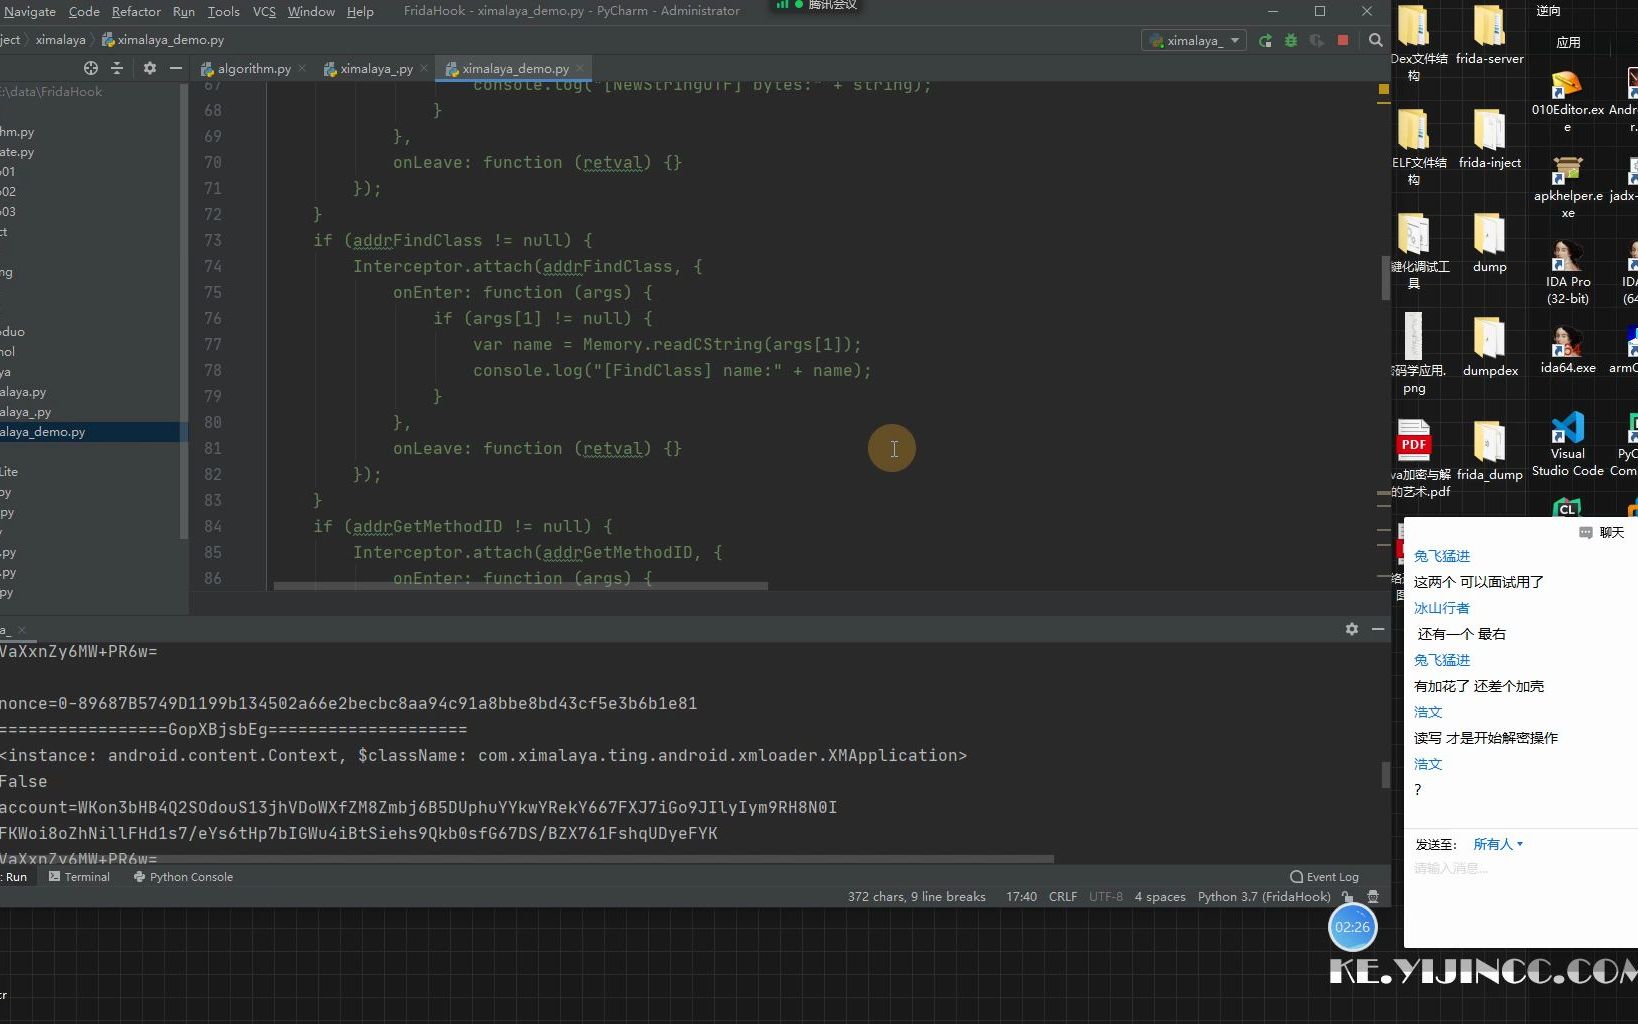1638x1024 pixels.
Task: Open the dump desktop folder
Action: (1489, 243)
